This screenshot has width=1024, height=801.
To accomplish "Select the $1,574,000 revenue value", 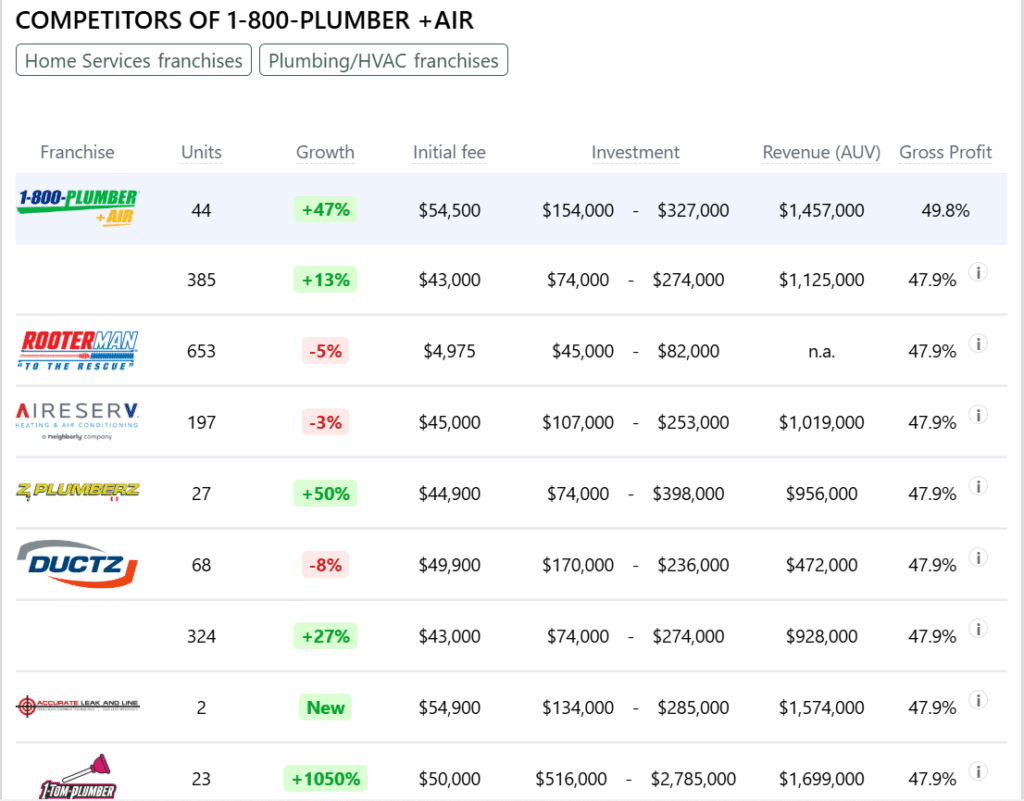I will pos(822,707).
